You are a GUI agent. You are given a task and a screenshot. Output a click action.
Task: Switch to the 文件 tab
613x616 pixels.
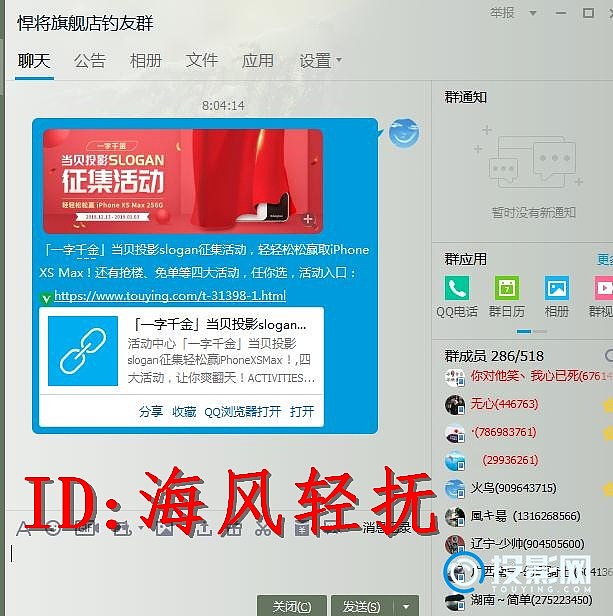(202, 60)
